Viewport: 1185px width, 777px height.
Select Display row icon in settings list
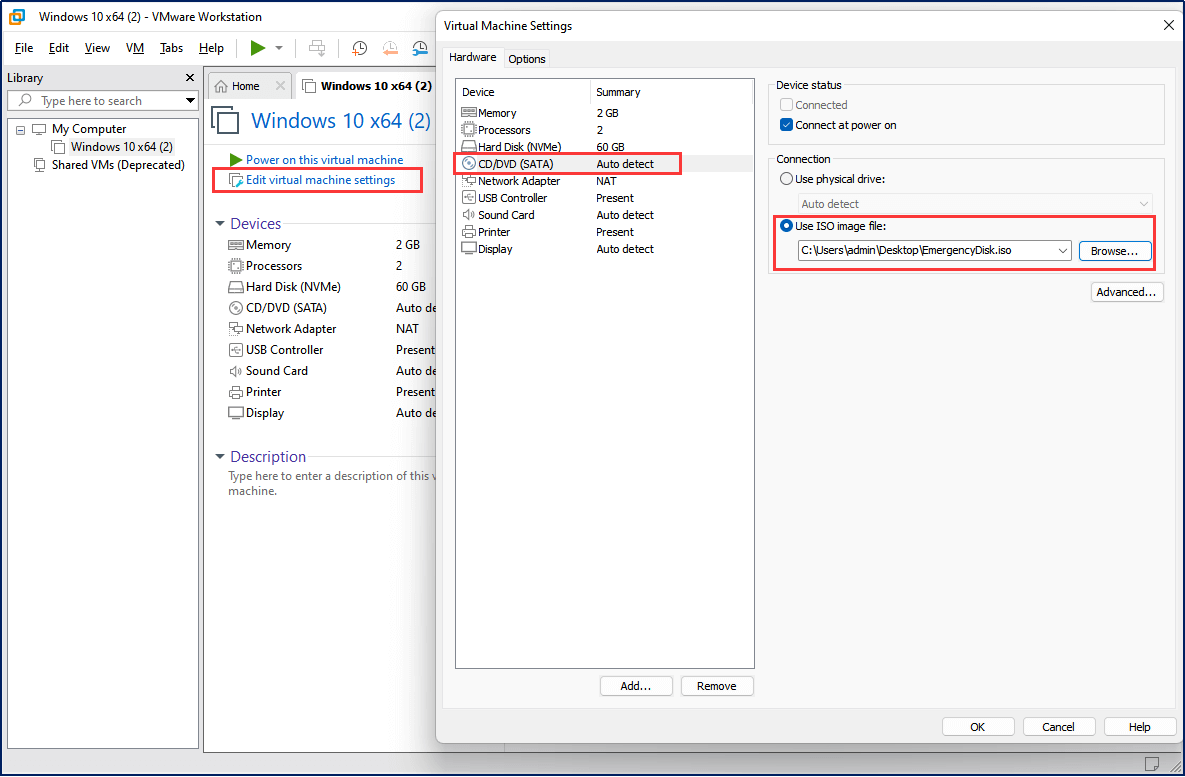pyautogui.click(x=469, y=249)
